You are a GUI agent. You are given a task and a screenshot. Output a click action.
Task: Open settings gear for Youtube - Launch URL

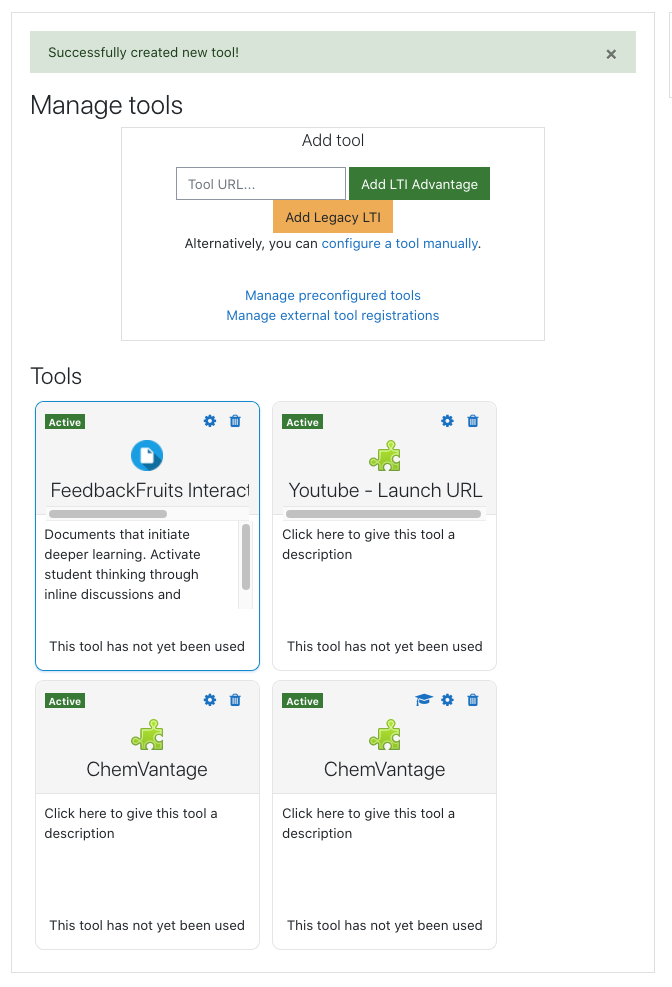pyautogui.click(x=447, y=421)
